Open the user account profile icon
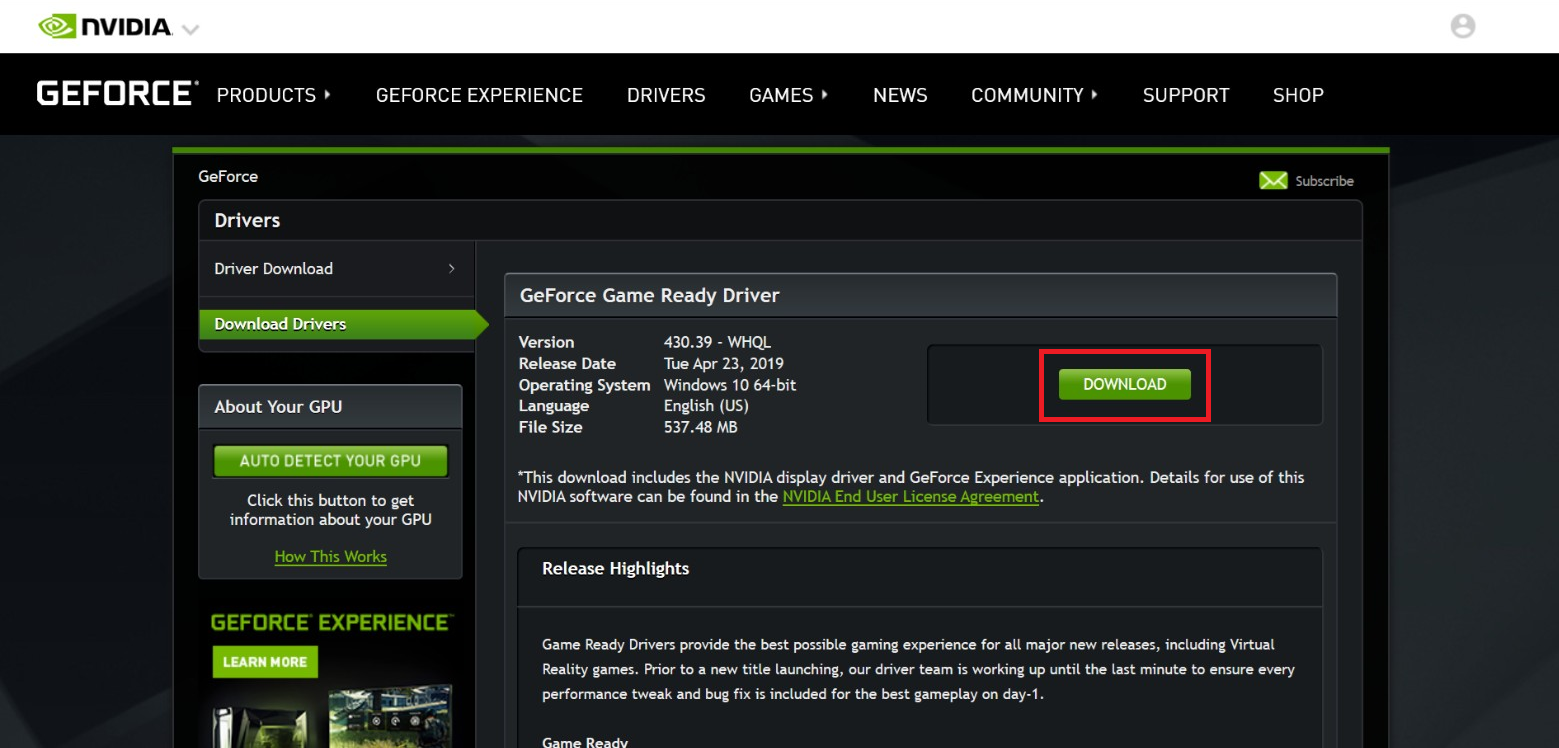Image resolution: width=1559 pixels, height=748 pixels. (1463, 26)
